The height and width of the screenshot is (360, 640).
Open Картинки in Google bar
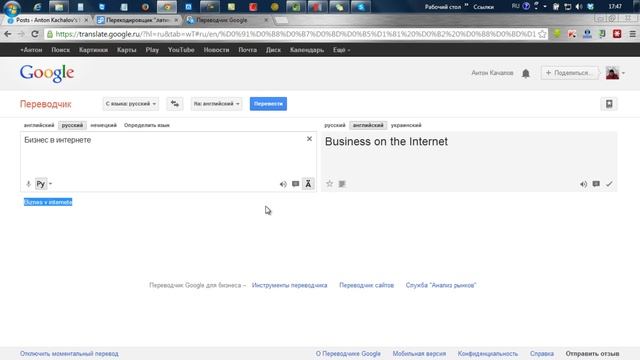click(93, 50)
